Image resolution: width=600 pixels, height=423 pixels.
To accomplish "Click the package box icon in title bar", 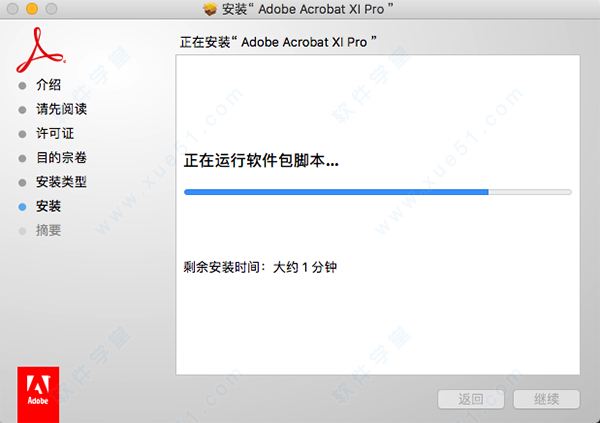I will point(210,9).
